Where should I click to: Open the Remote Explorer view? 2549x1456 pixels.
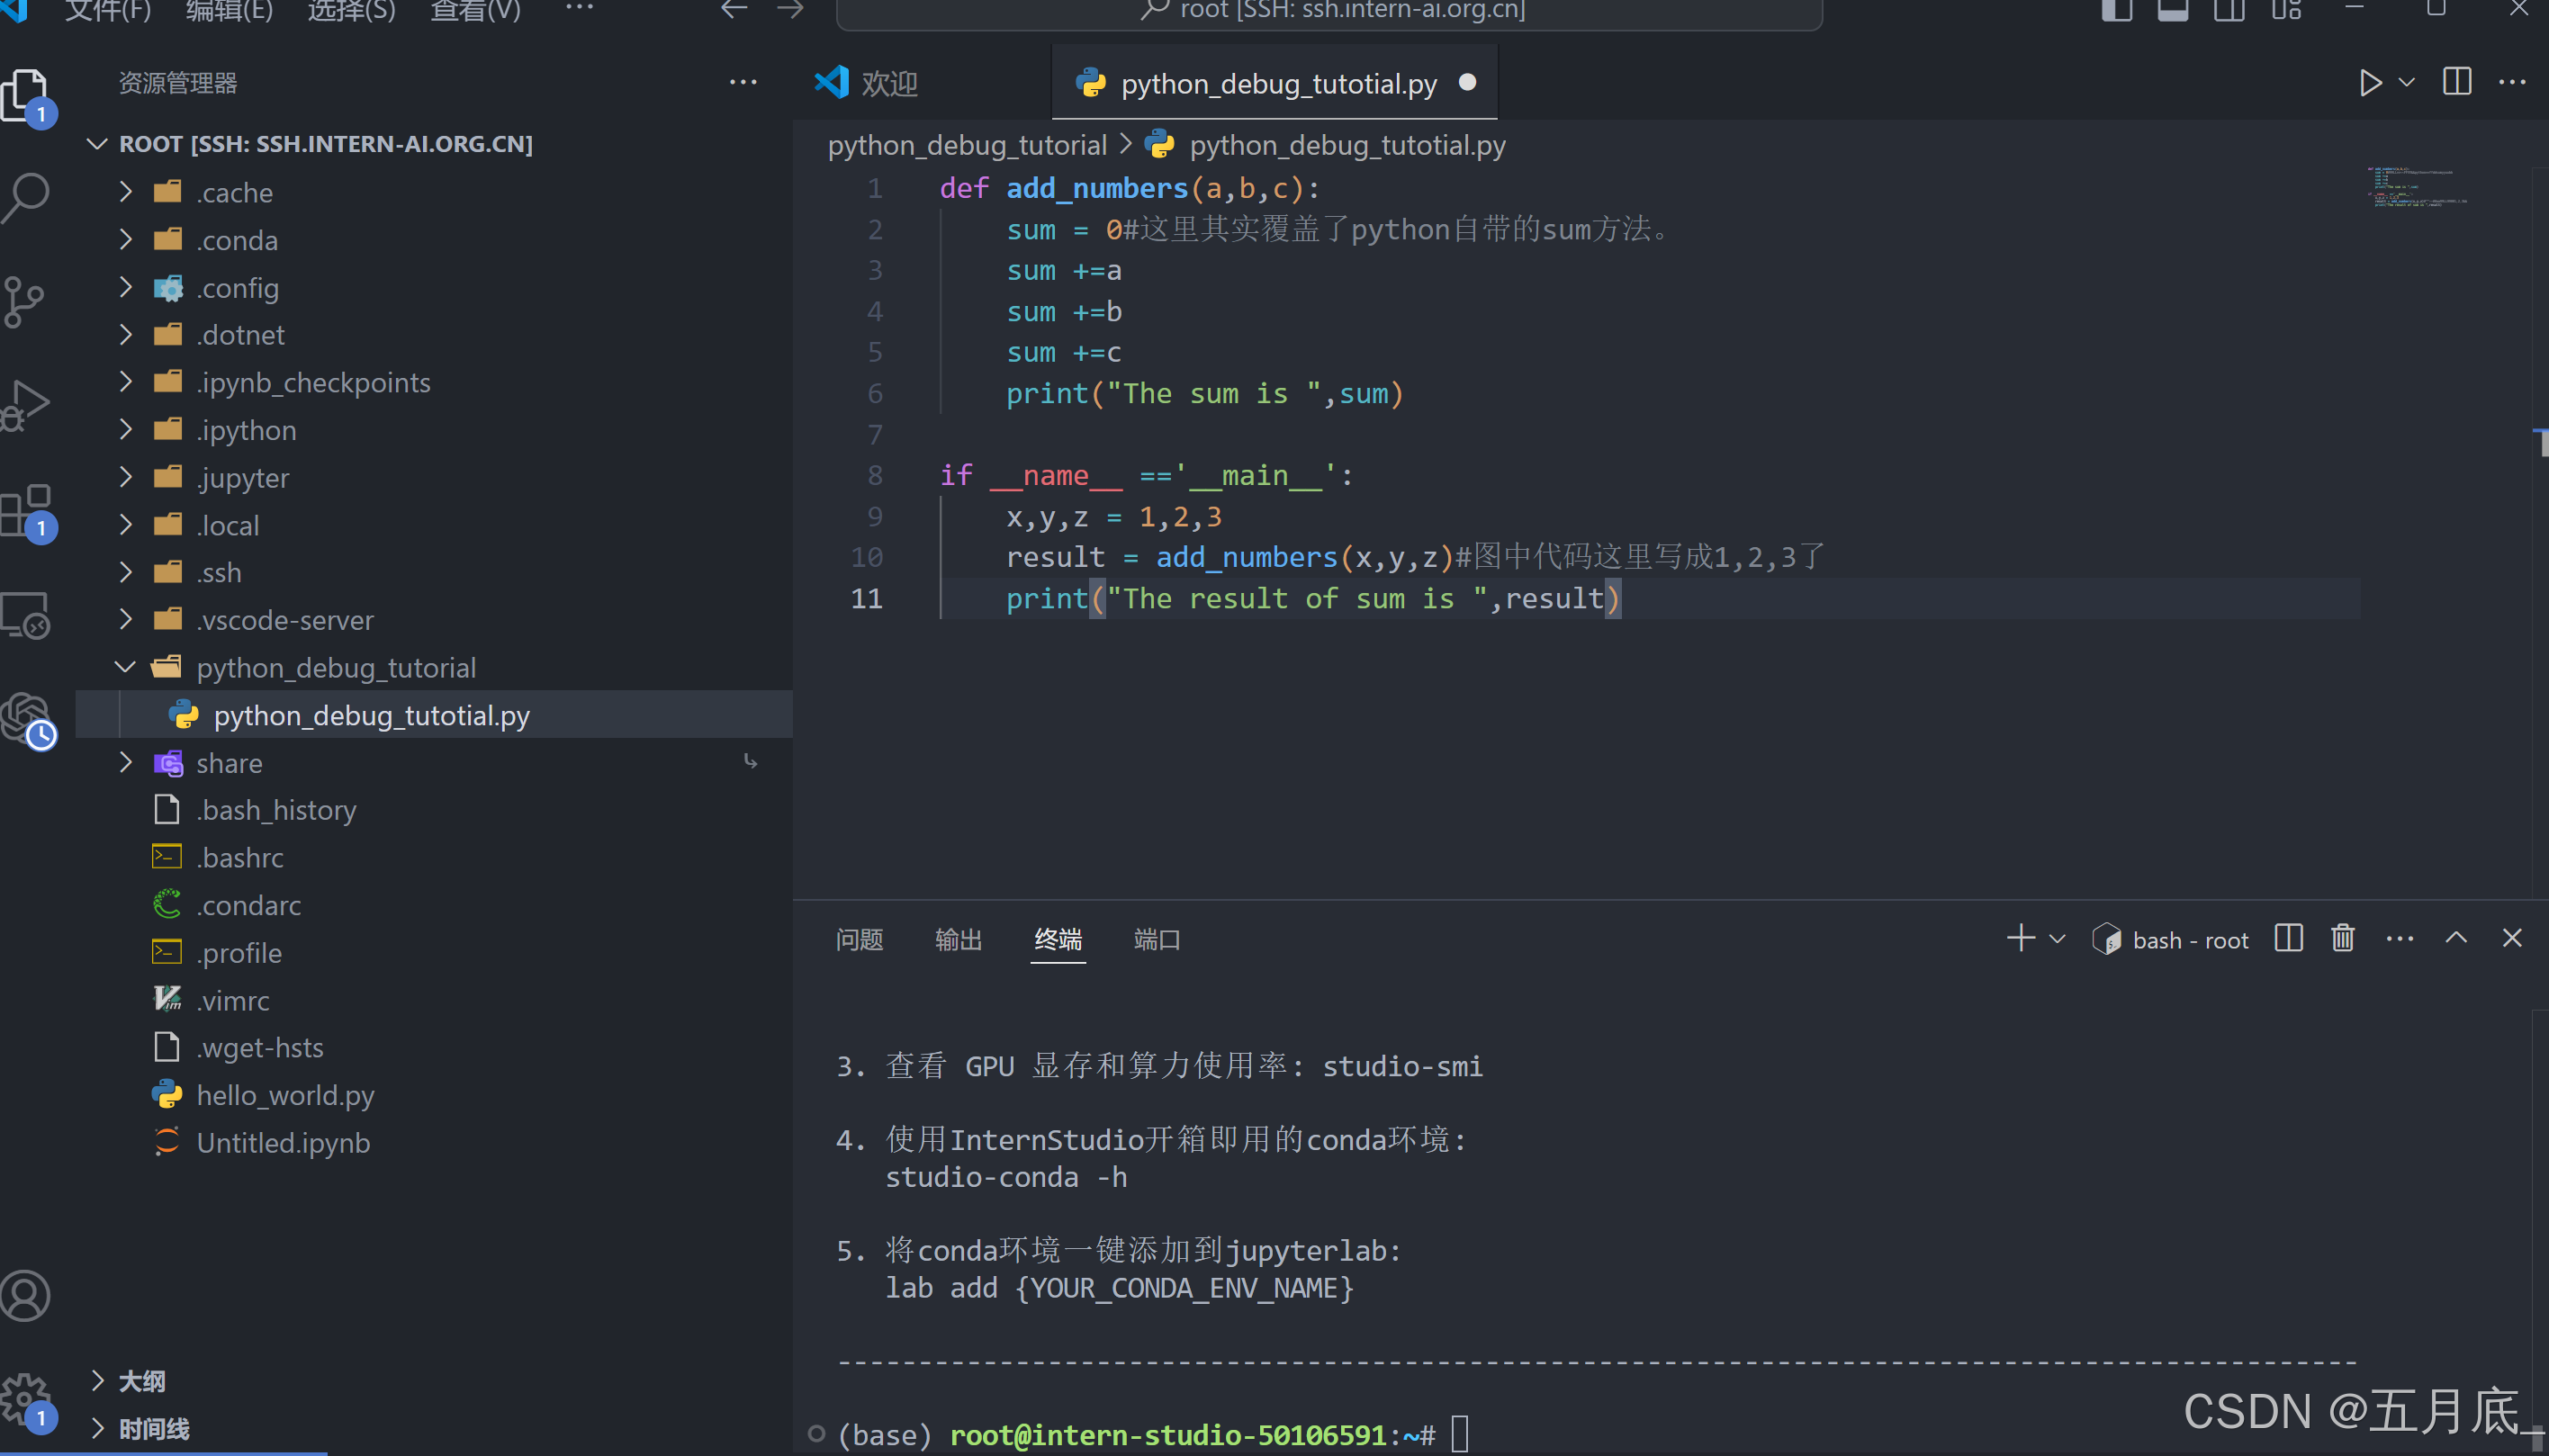[x=27, y=615]
